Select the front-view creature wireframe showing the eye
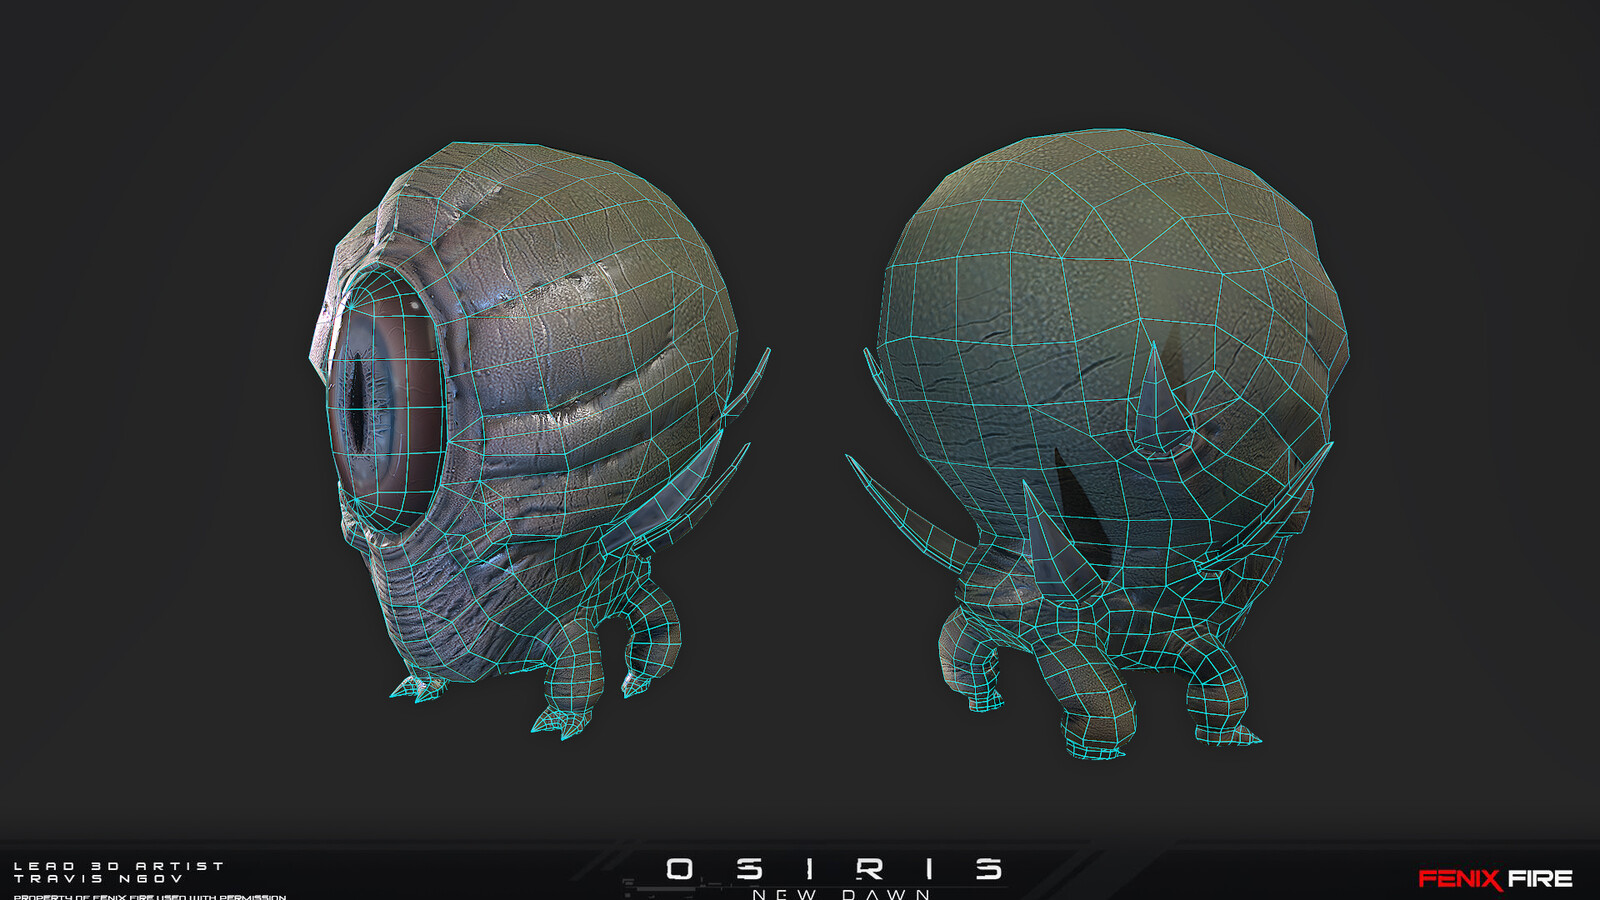This screenshot has height=900, width=1600. [540, 440]
